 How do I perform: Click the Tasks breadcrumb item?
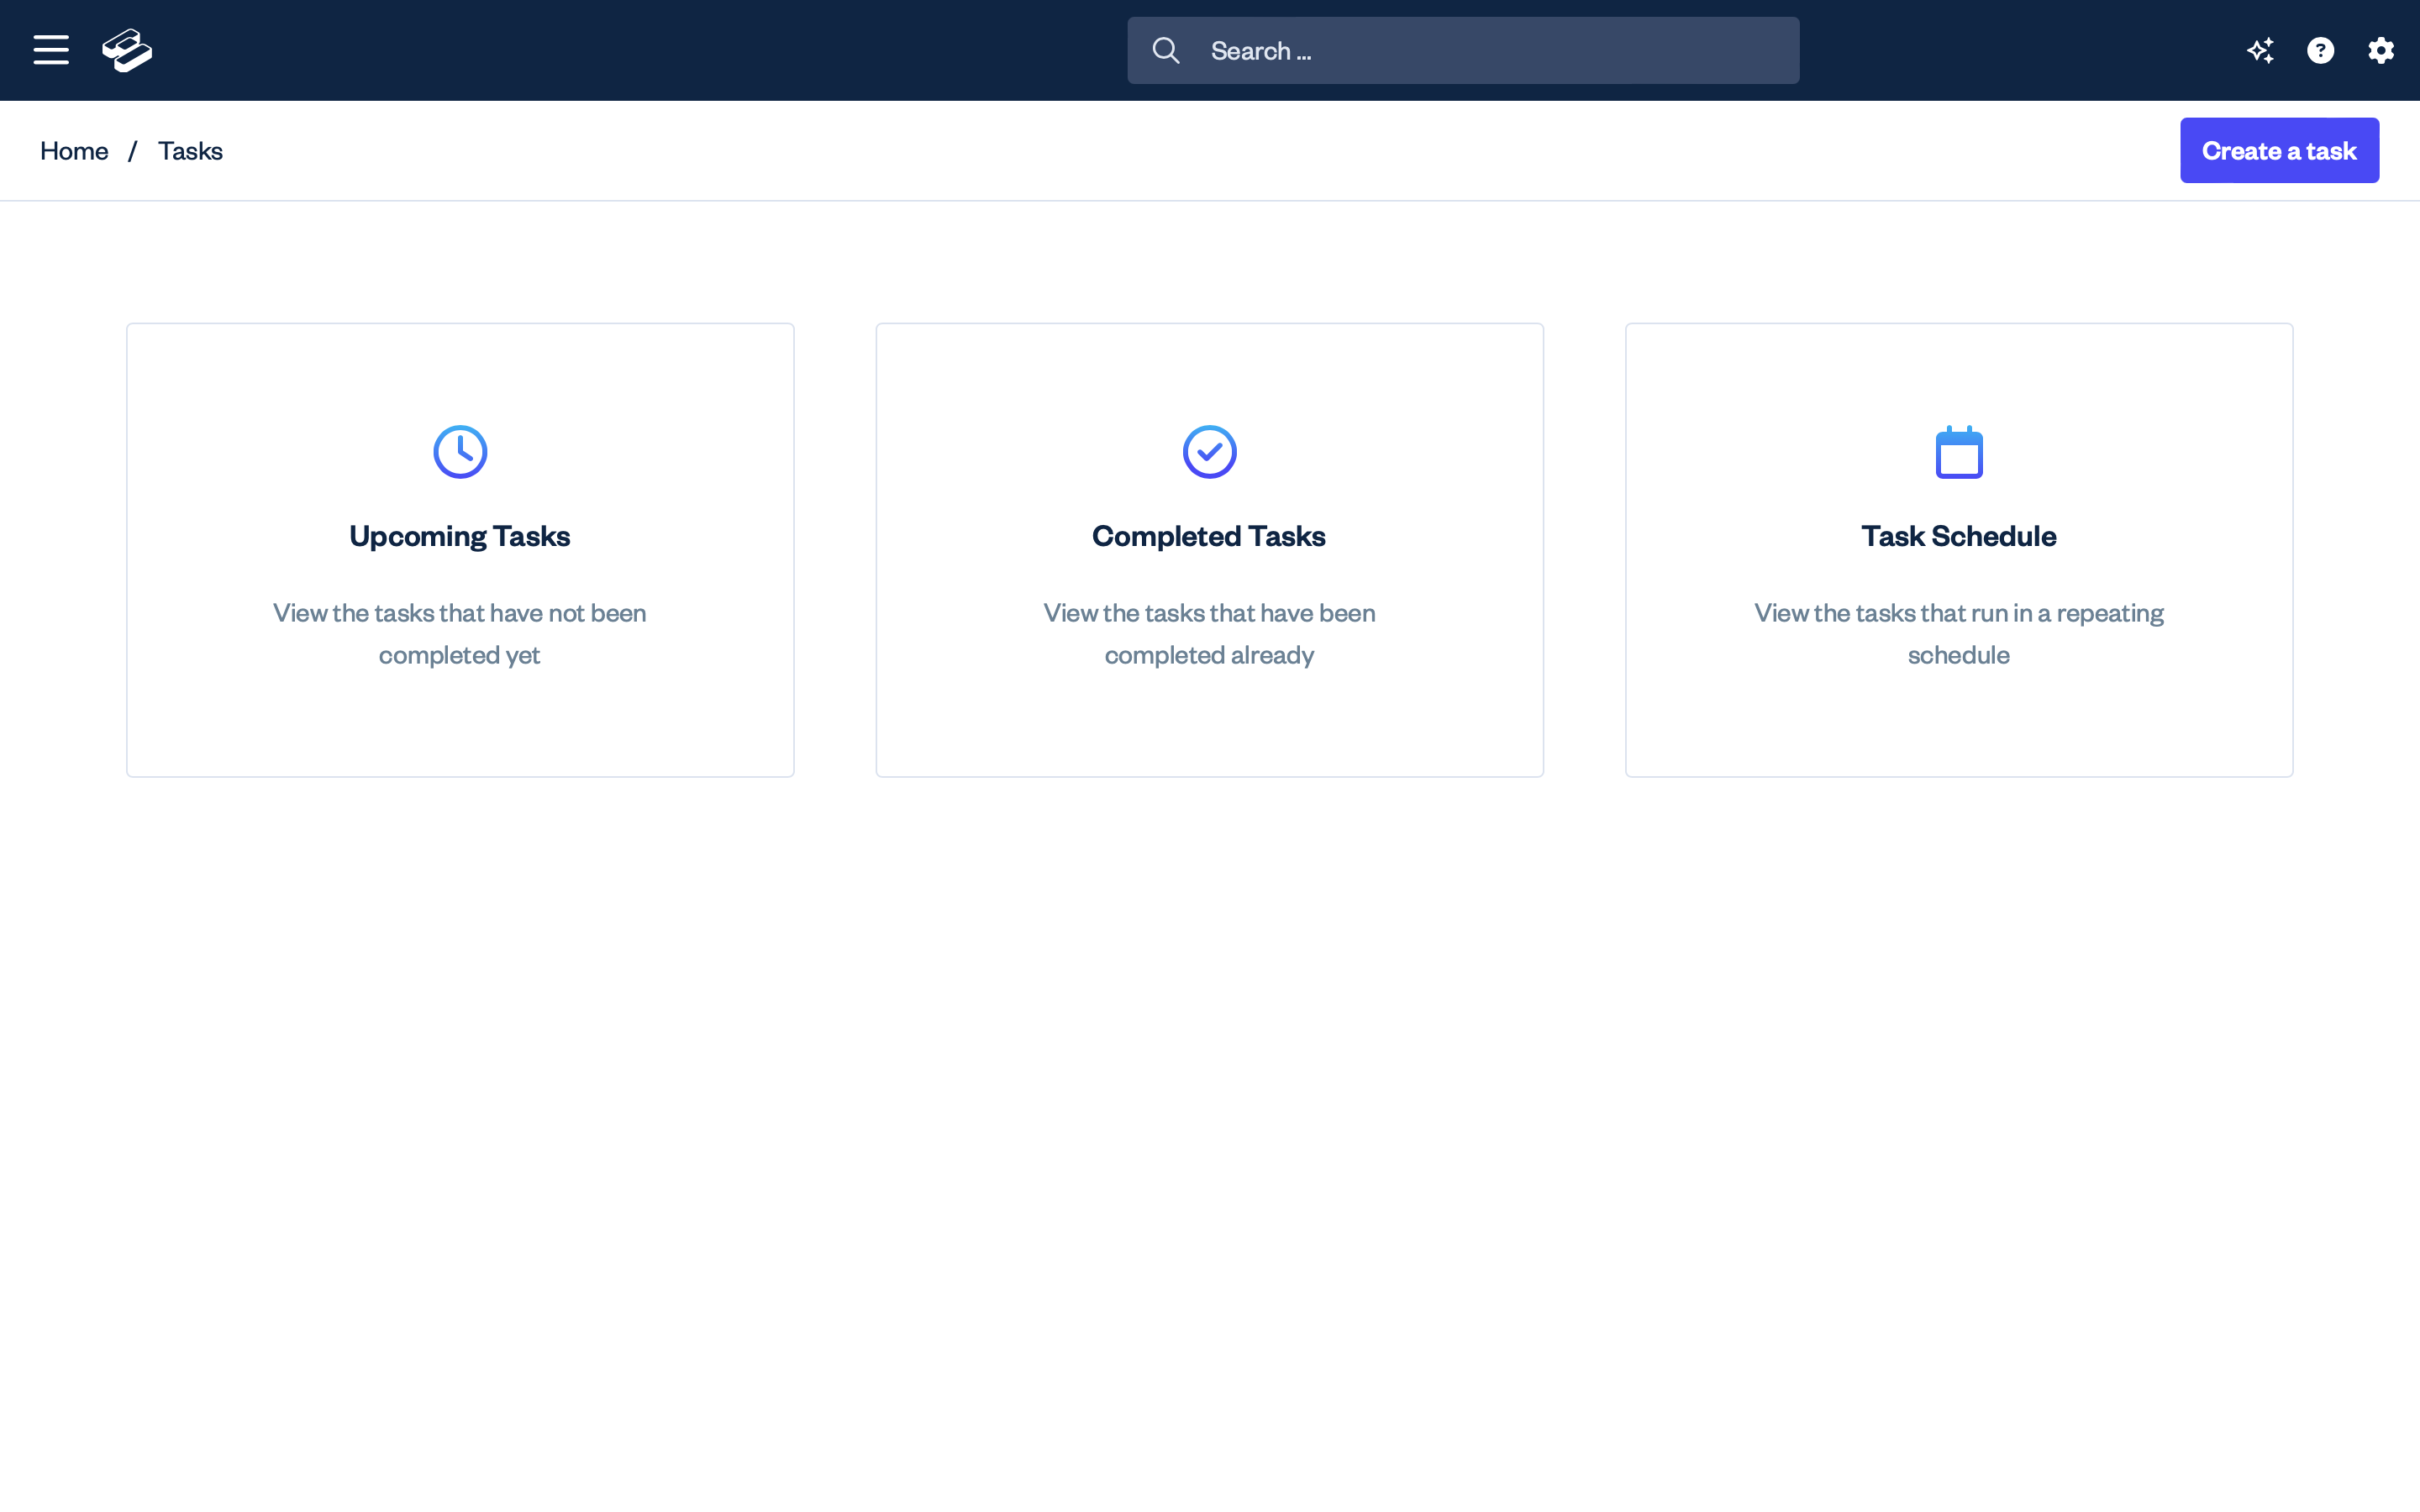[x=190, y=151]
